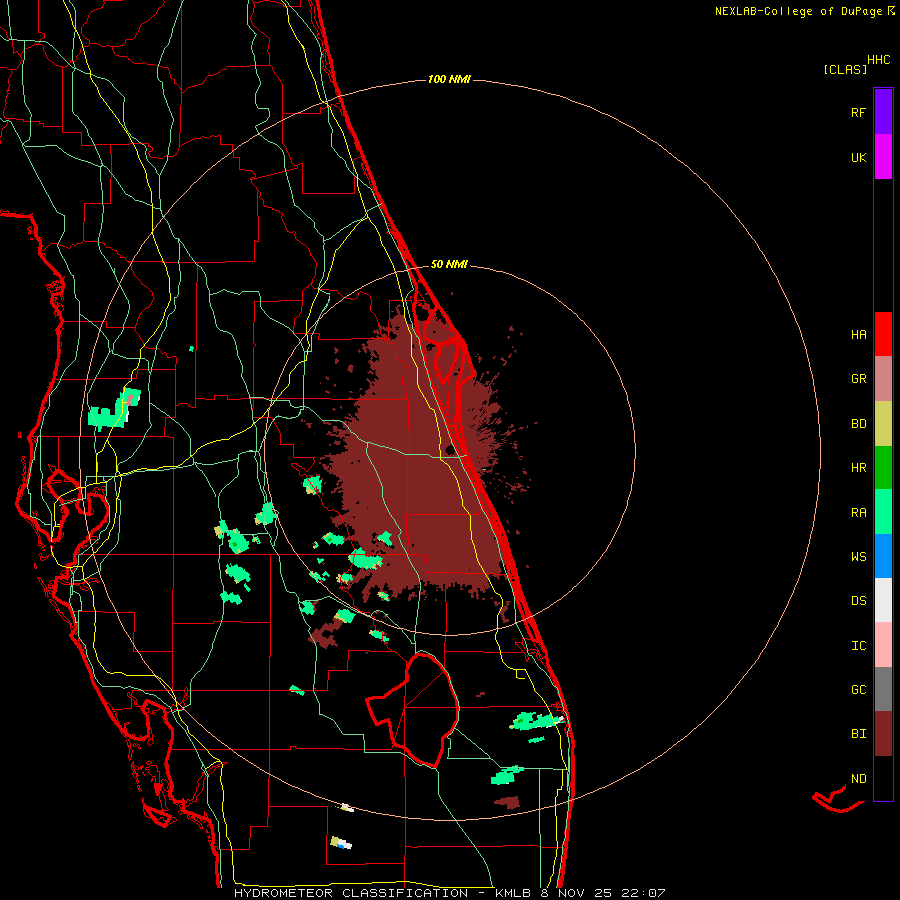Select the DS legend label

click(x=858, y=601)
